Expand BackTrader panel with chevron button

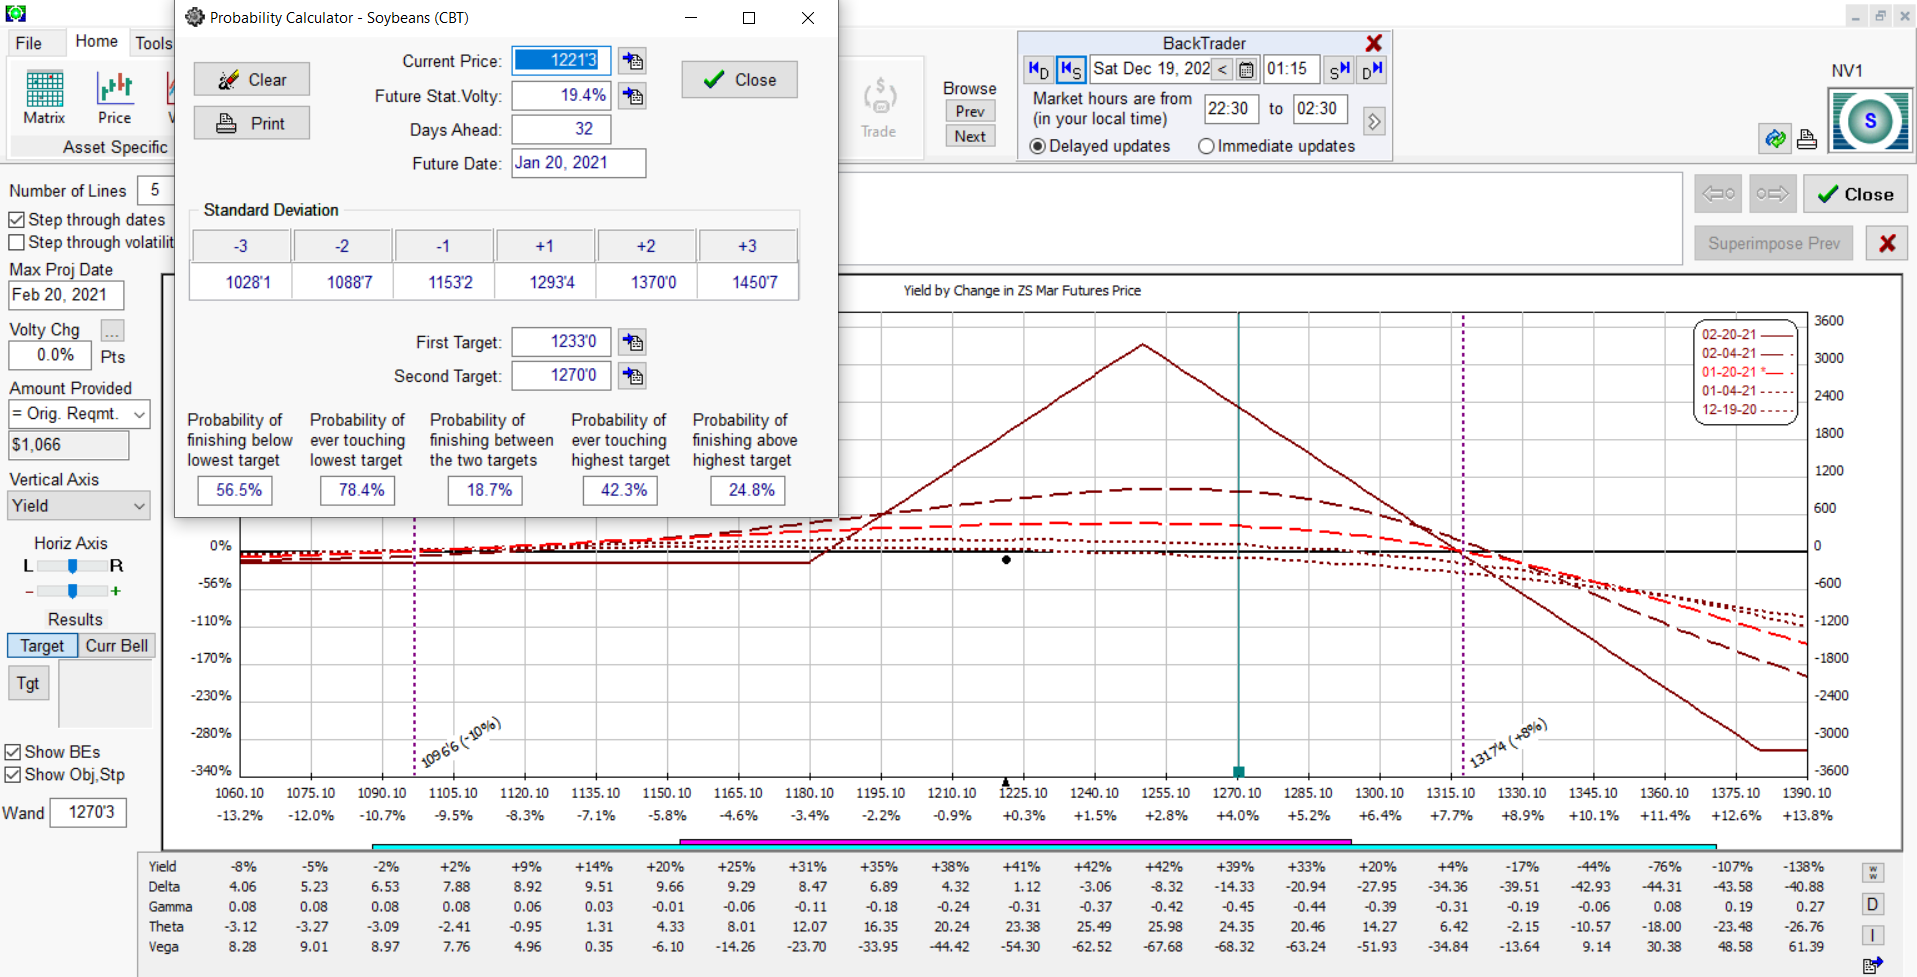(1374, 121)
